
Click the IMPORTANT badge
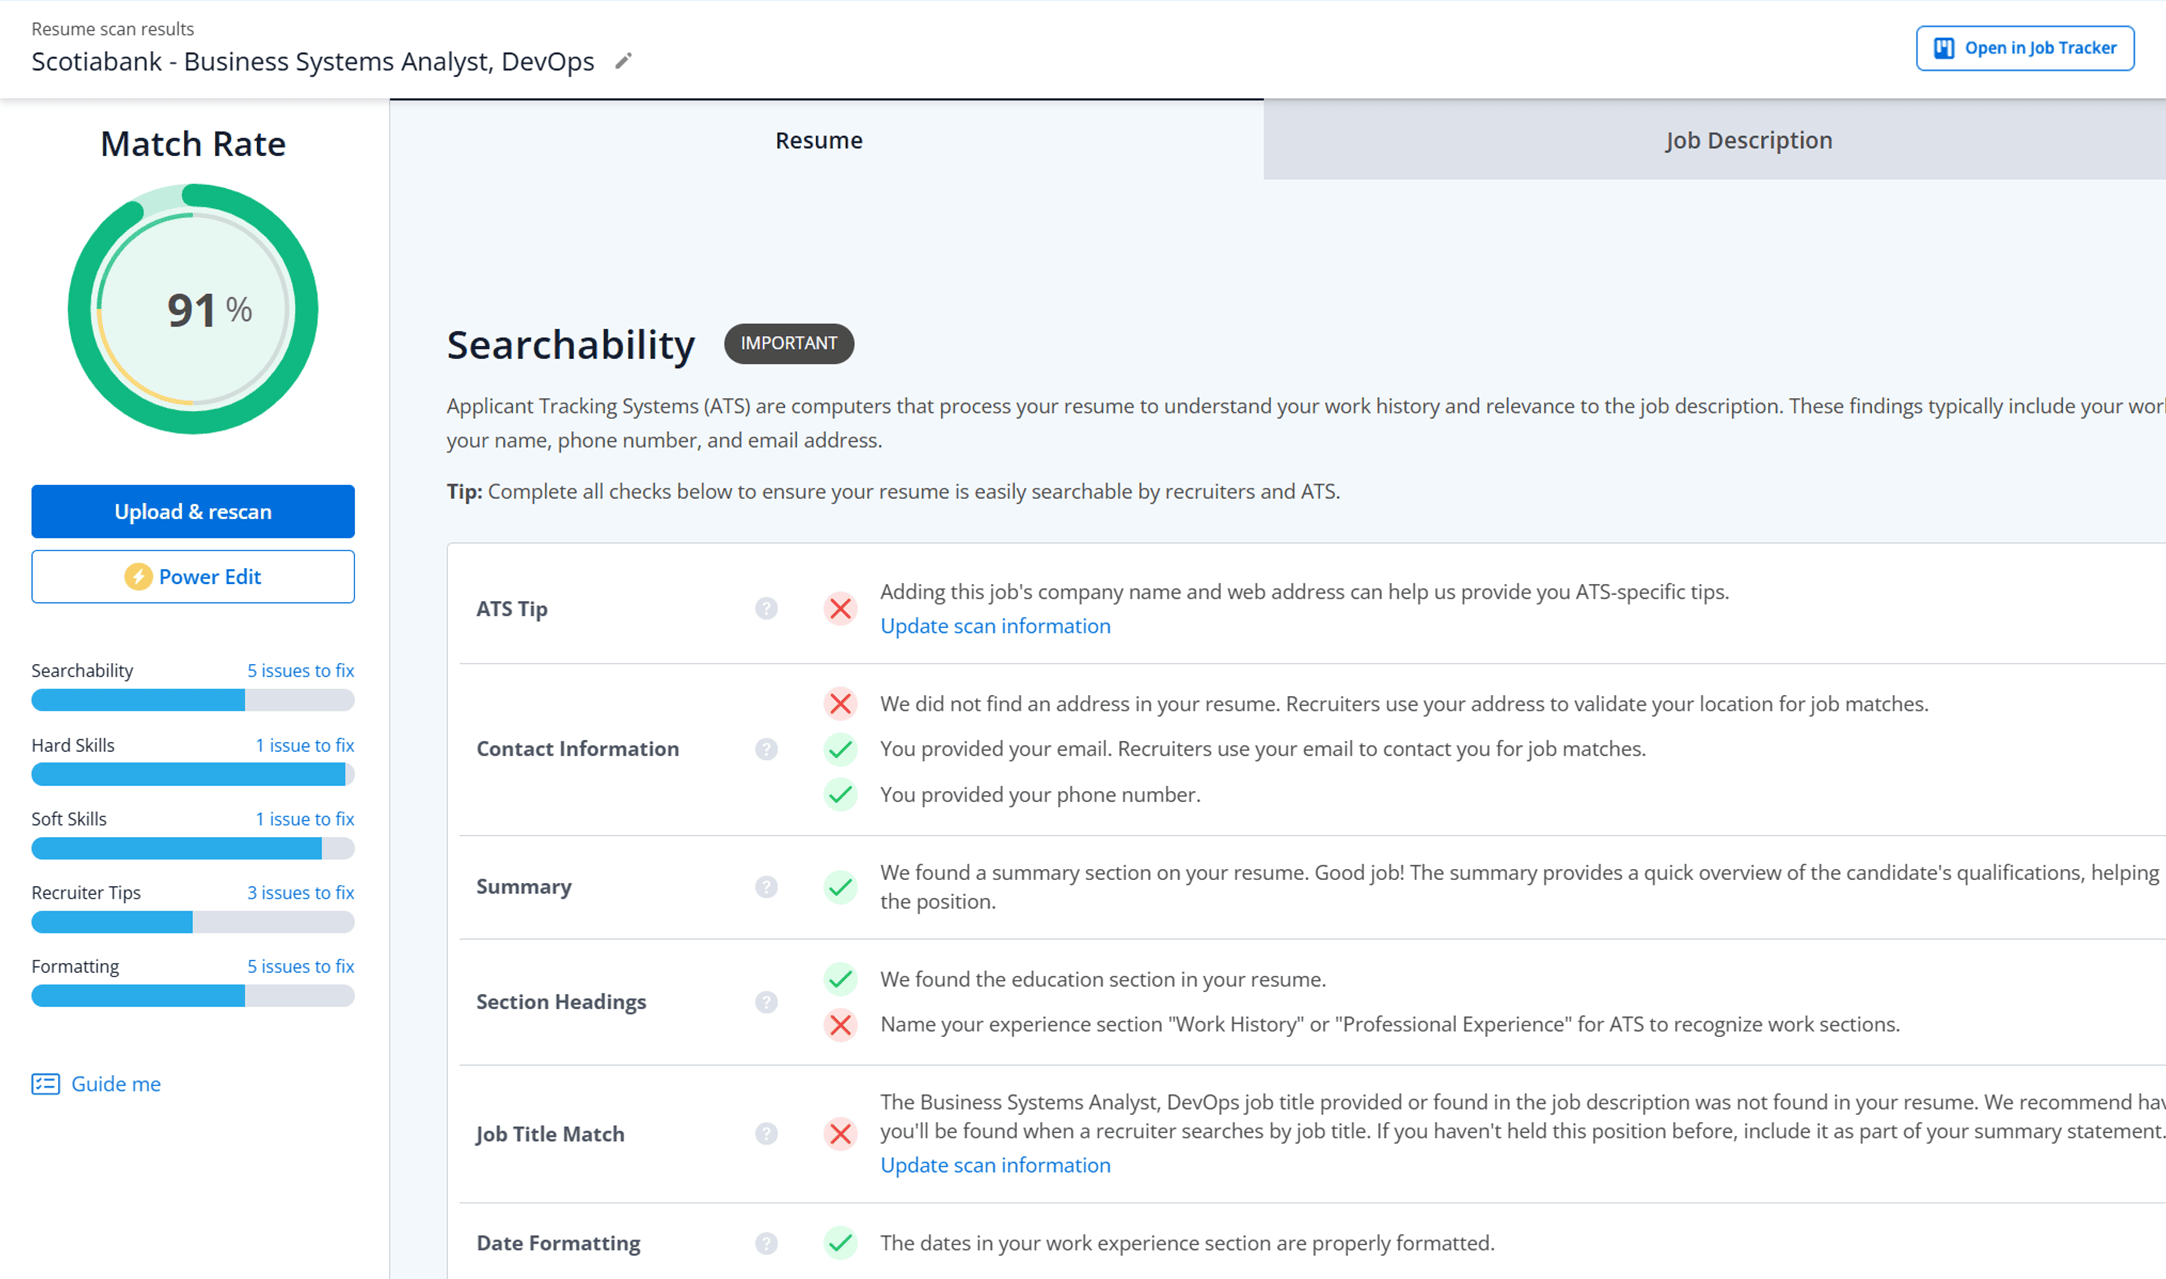coord(789,343)
